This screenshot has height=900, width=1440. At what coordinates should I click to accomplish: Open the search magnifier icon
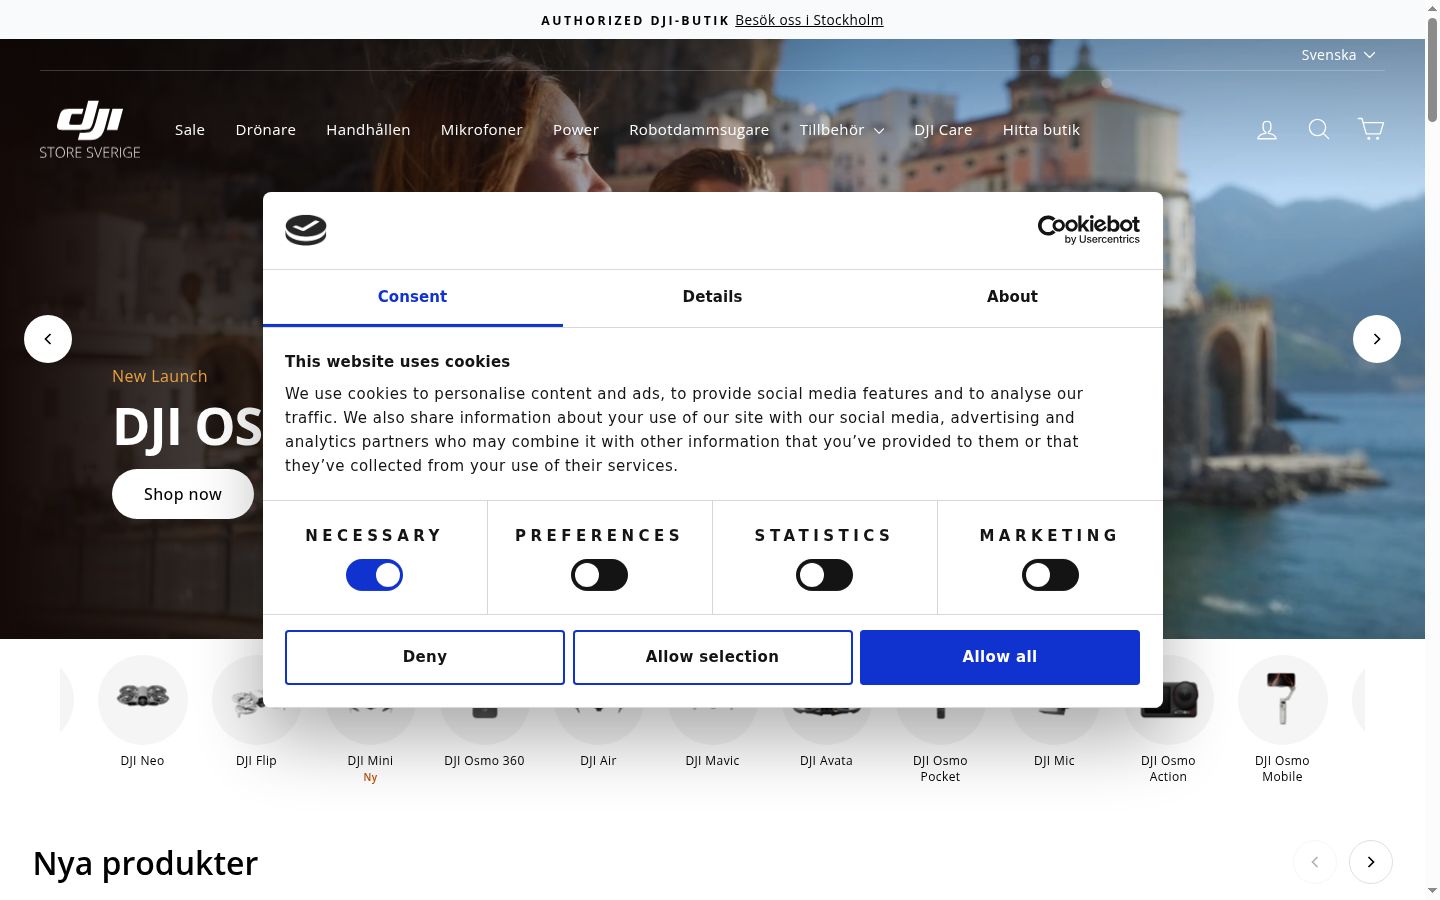(1319, 129)
